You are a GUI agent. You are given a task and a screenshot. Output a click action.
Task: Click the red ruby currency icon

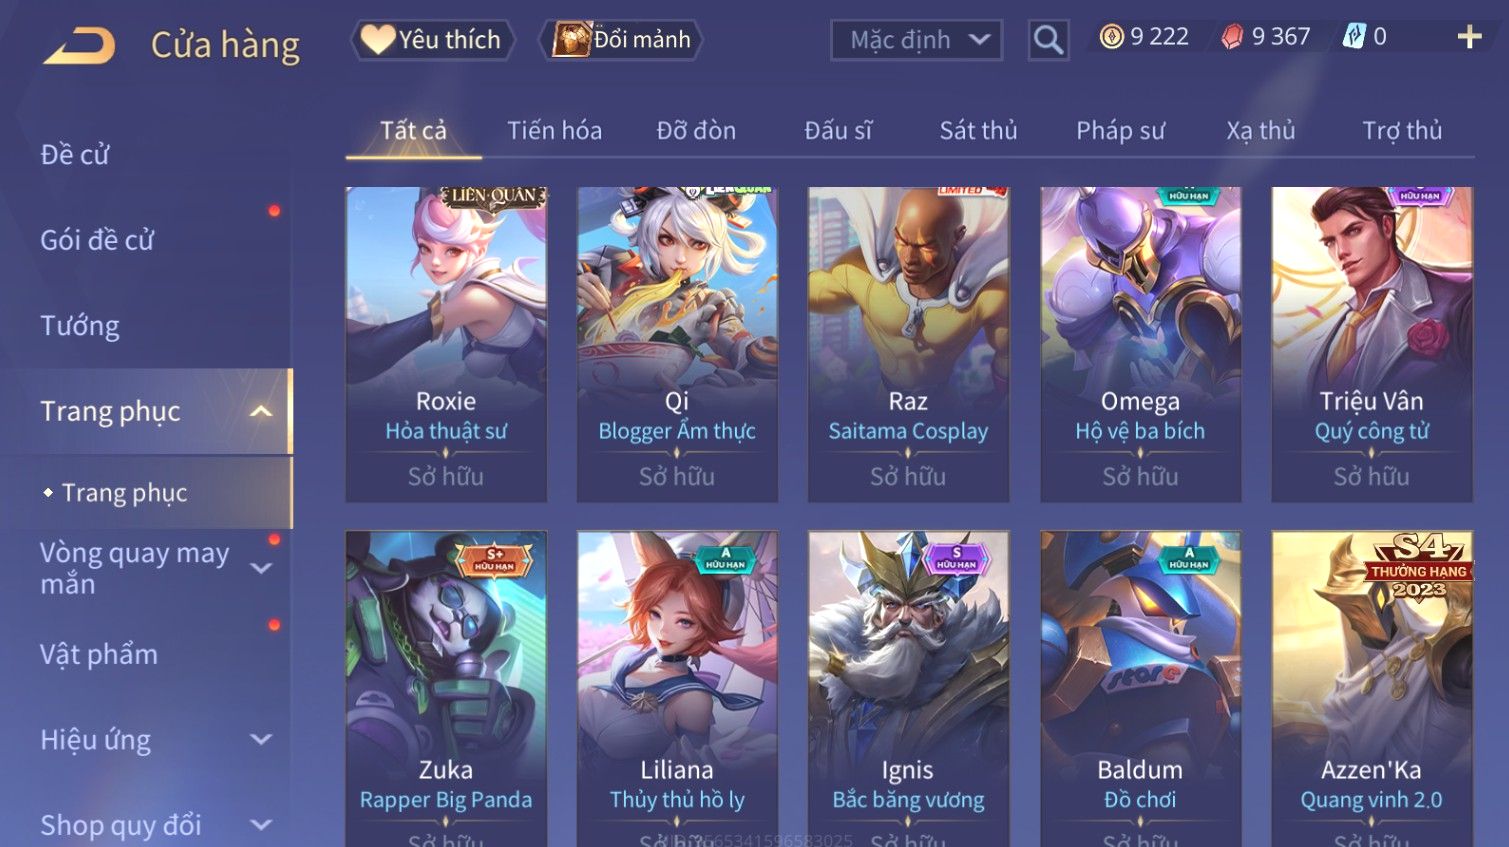tap(1232, 37)
